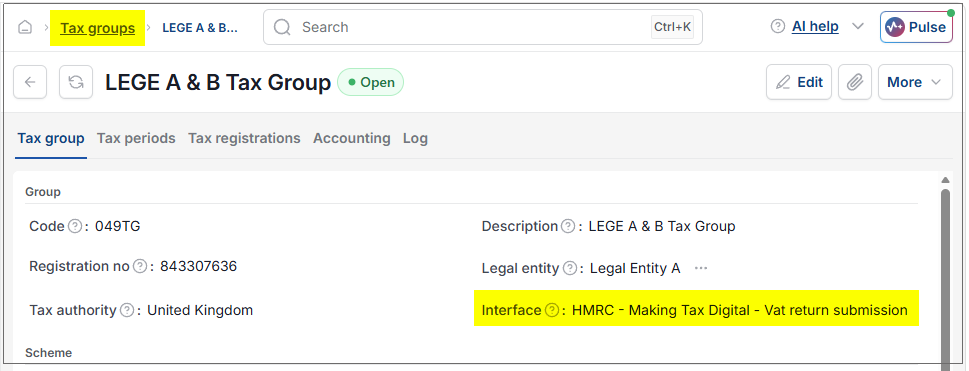Click the help icon beside Description
Image resolution: width=969 pixels, height=371 pixels.
coord(568,226)
